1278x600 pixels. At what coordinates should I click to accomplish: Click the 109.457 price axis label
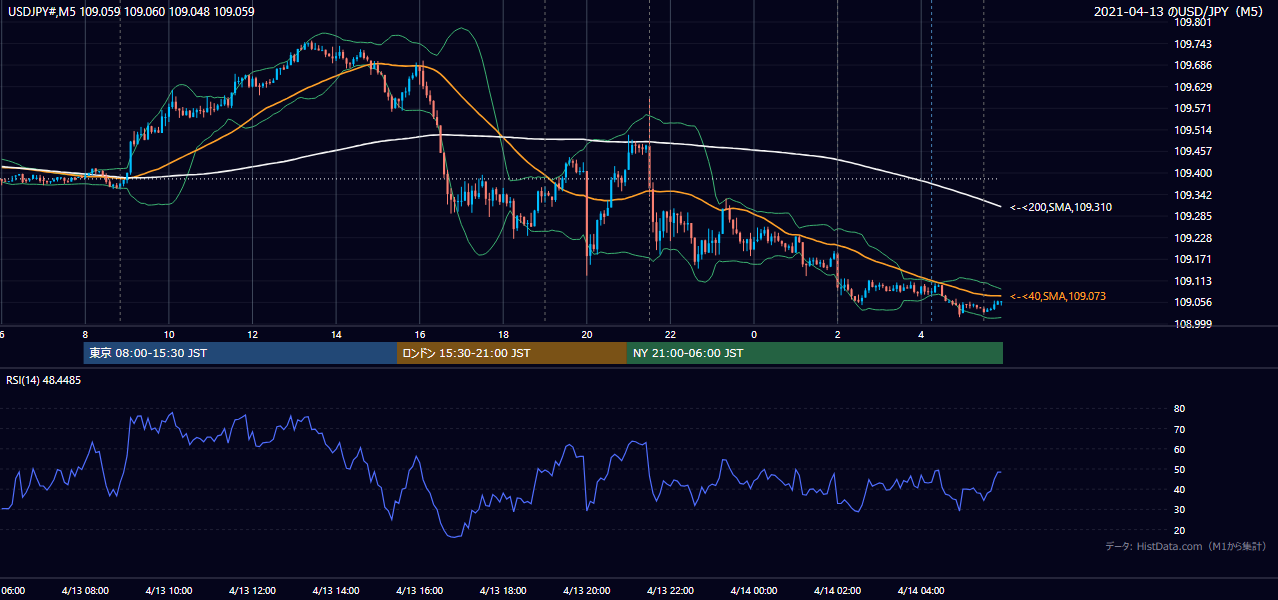tap(1192, 151)
